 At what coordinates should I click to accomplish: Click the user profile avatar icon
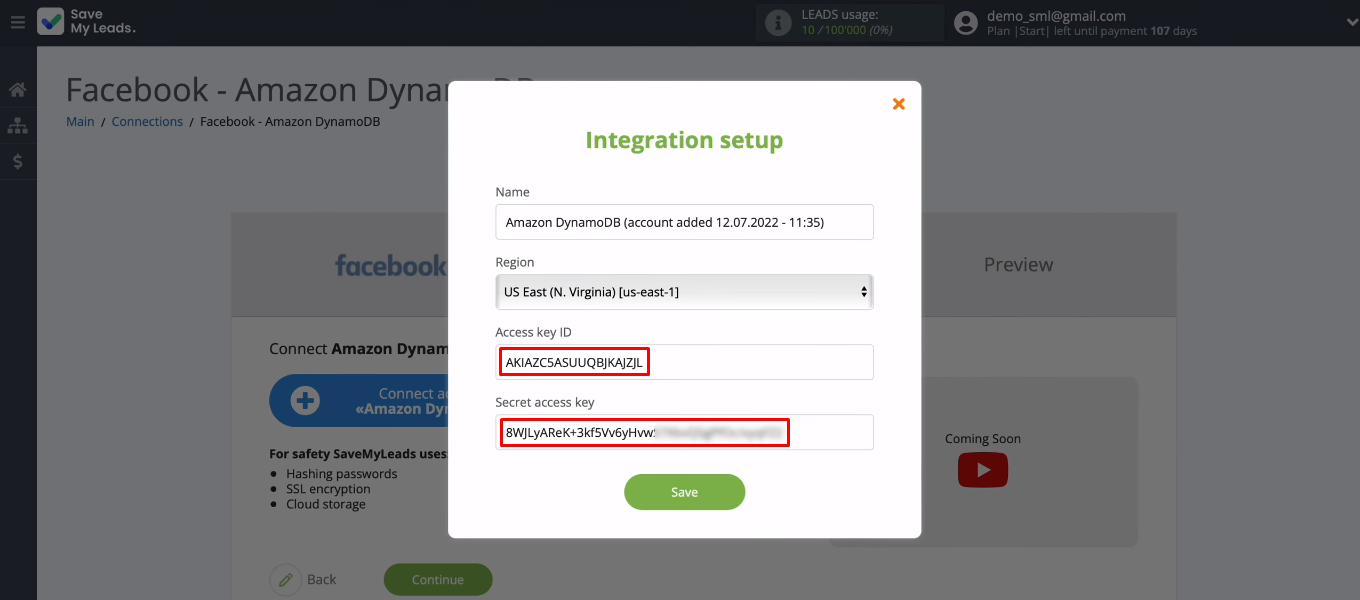(965, 23)
